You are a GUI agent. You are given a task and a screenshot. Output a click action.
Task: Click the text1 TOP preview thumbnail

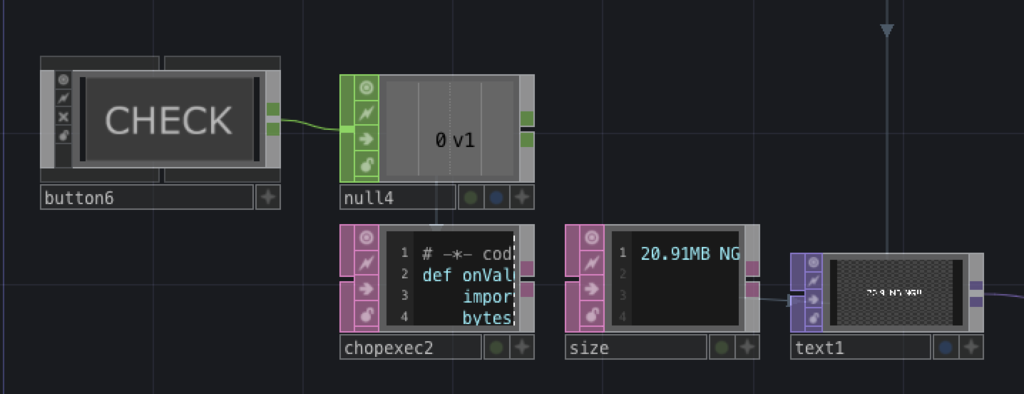(896, 293)
